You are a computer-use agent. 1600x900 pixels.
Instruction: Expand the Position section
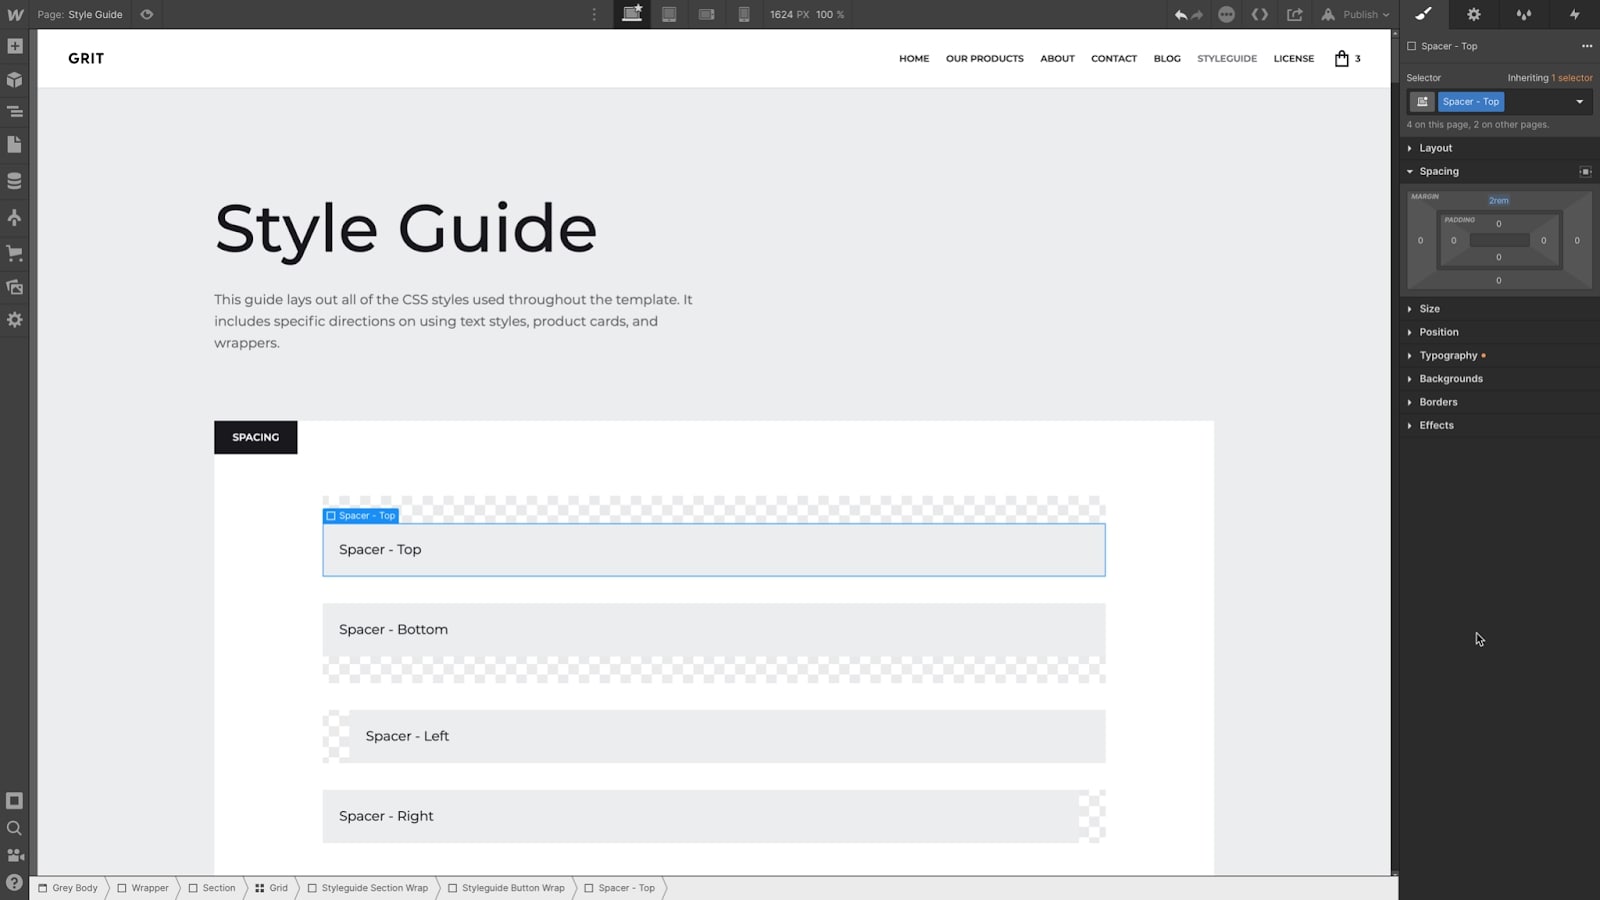click(x=1499, y=332)
